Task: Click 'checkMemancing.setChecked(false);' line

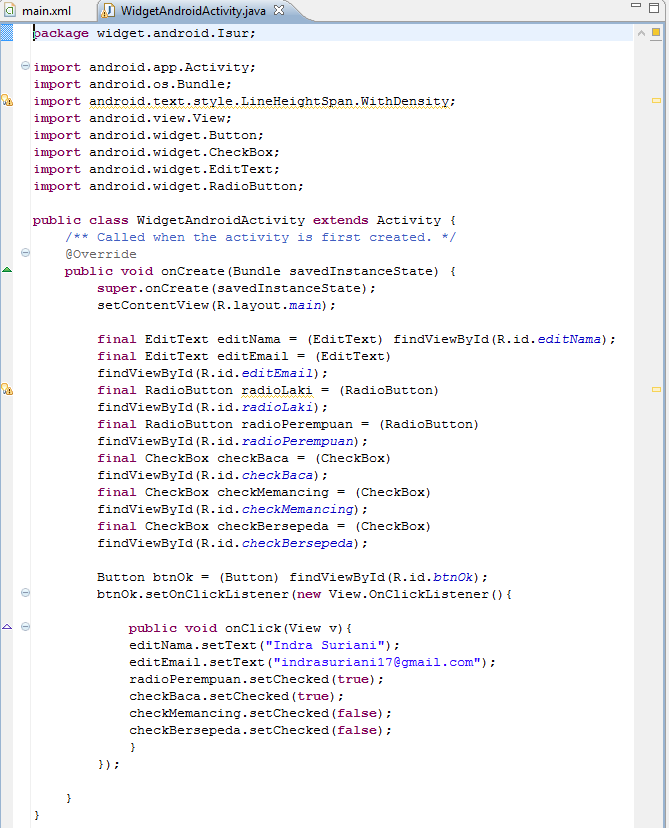Action: click(260, 713)
